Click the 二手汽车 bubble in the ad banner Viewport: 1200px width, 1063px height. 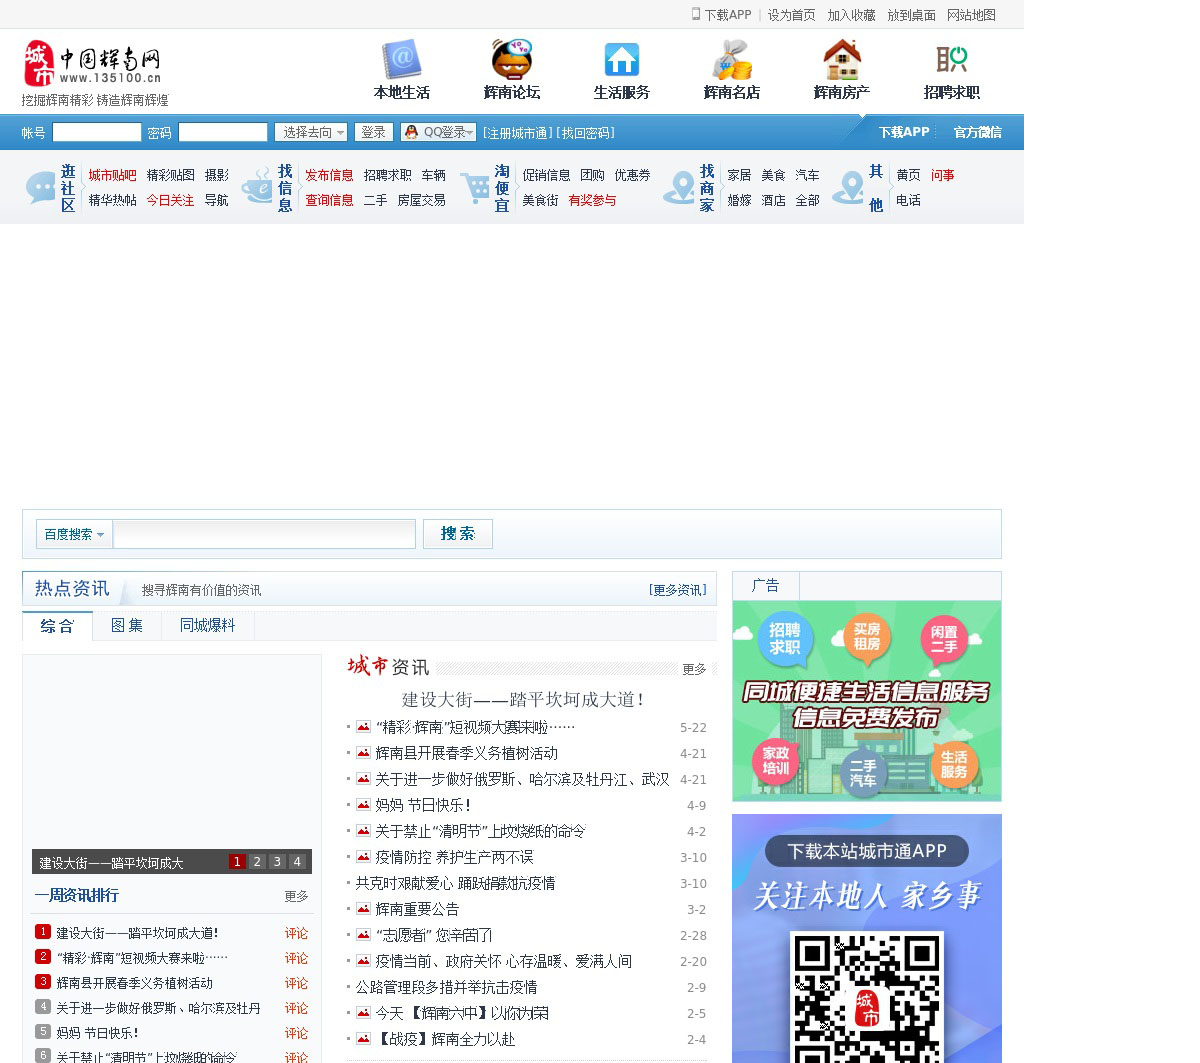click(863, 772)
